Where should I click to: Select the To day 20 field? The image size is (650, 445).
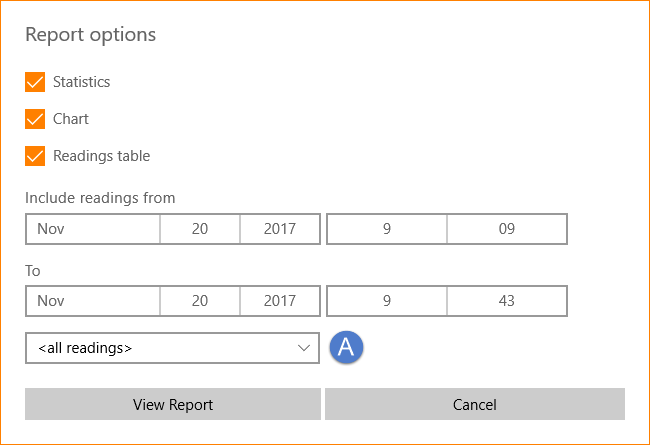click(x=200, y=301)
